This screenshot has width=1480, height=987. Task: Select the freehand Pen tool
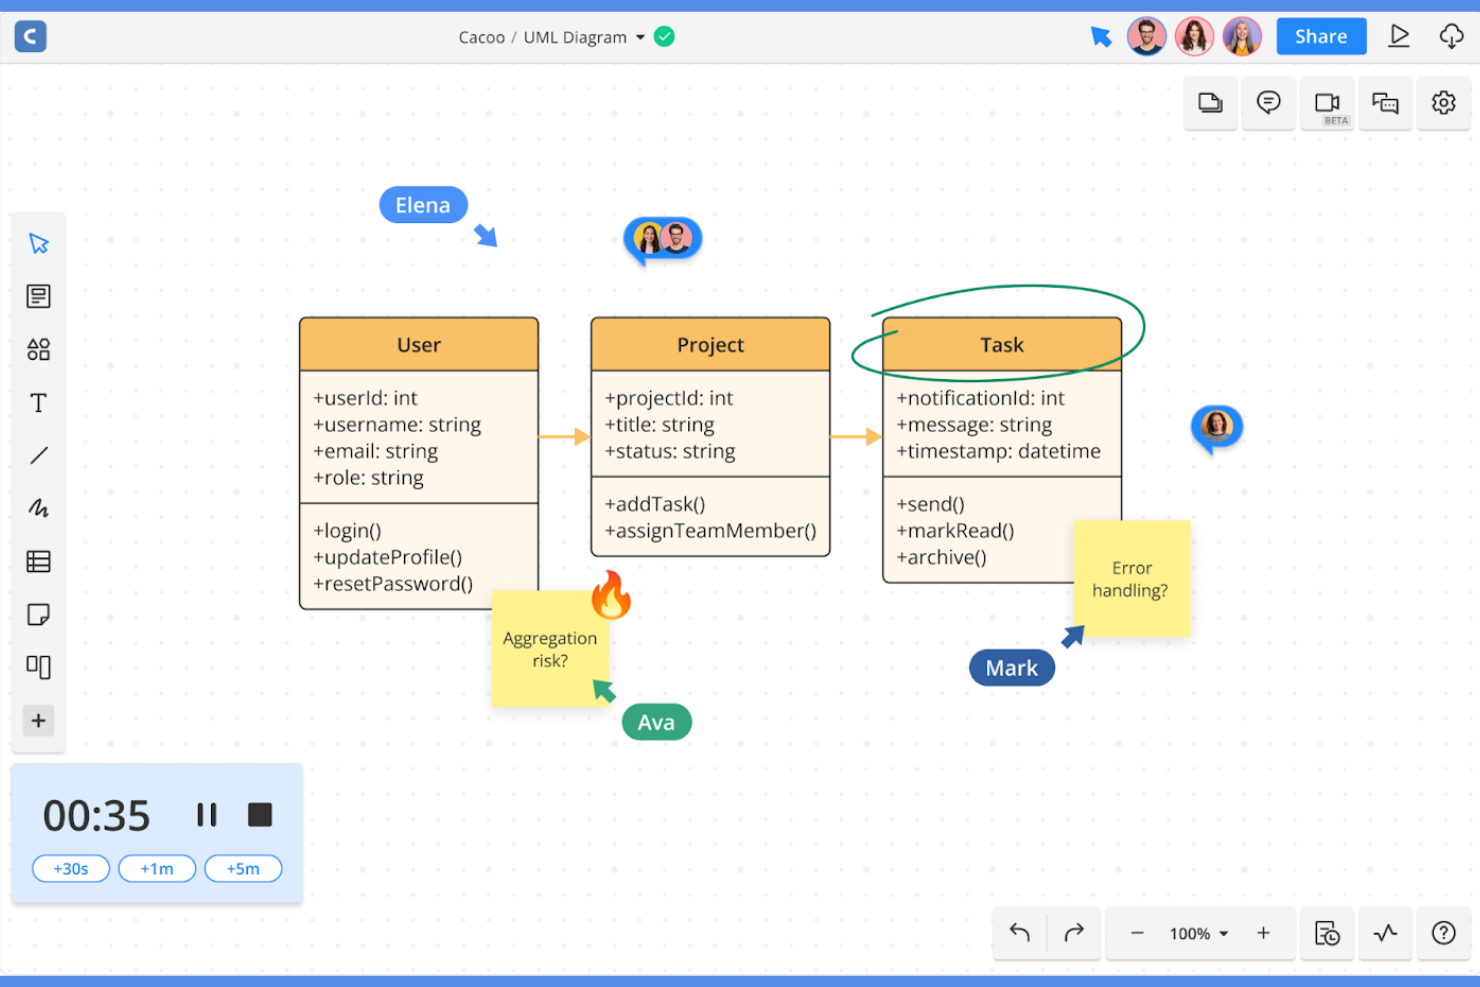(x=38, y=508)
